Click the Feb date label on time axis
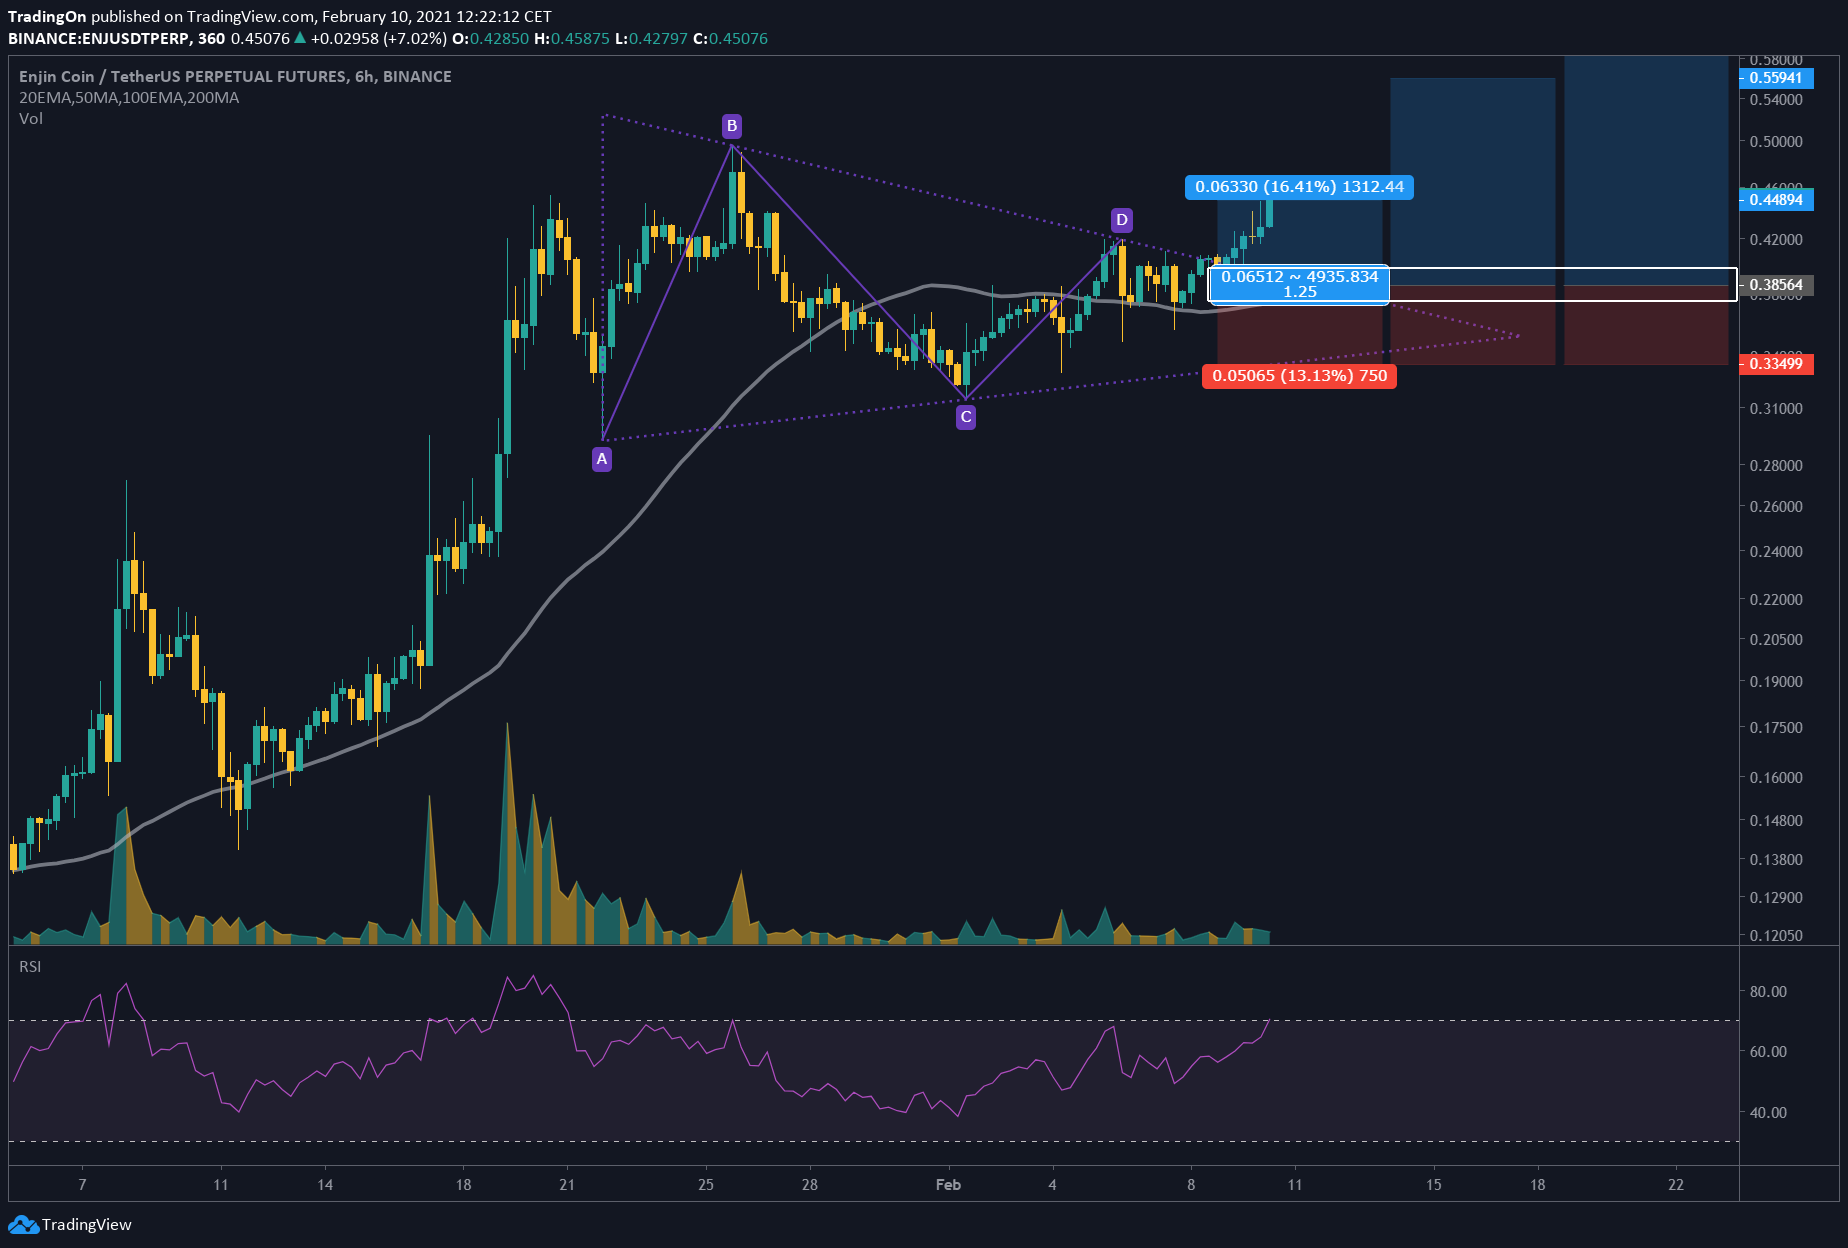Image resolution: width=1848 pixels, height=1248 pixels. click(948, 1185)
